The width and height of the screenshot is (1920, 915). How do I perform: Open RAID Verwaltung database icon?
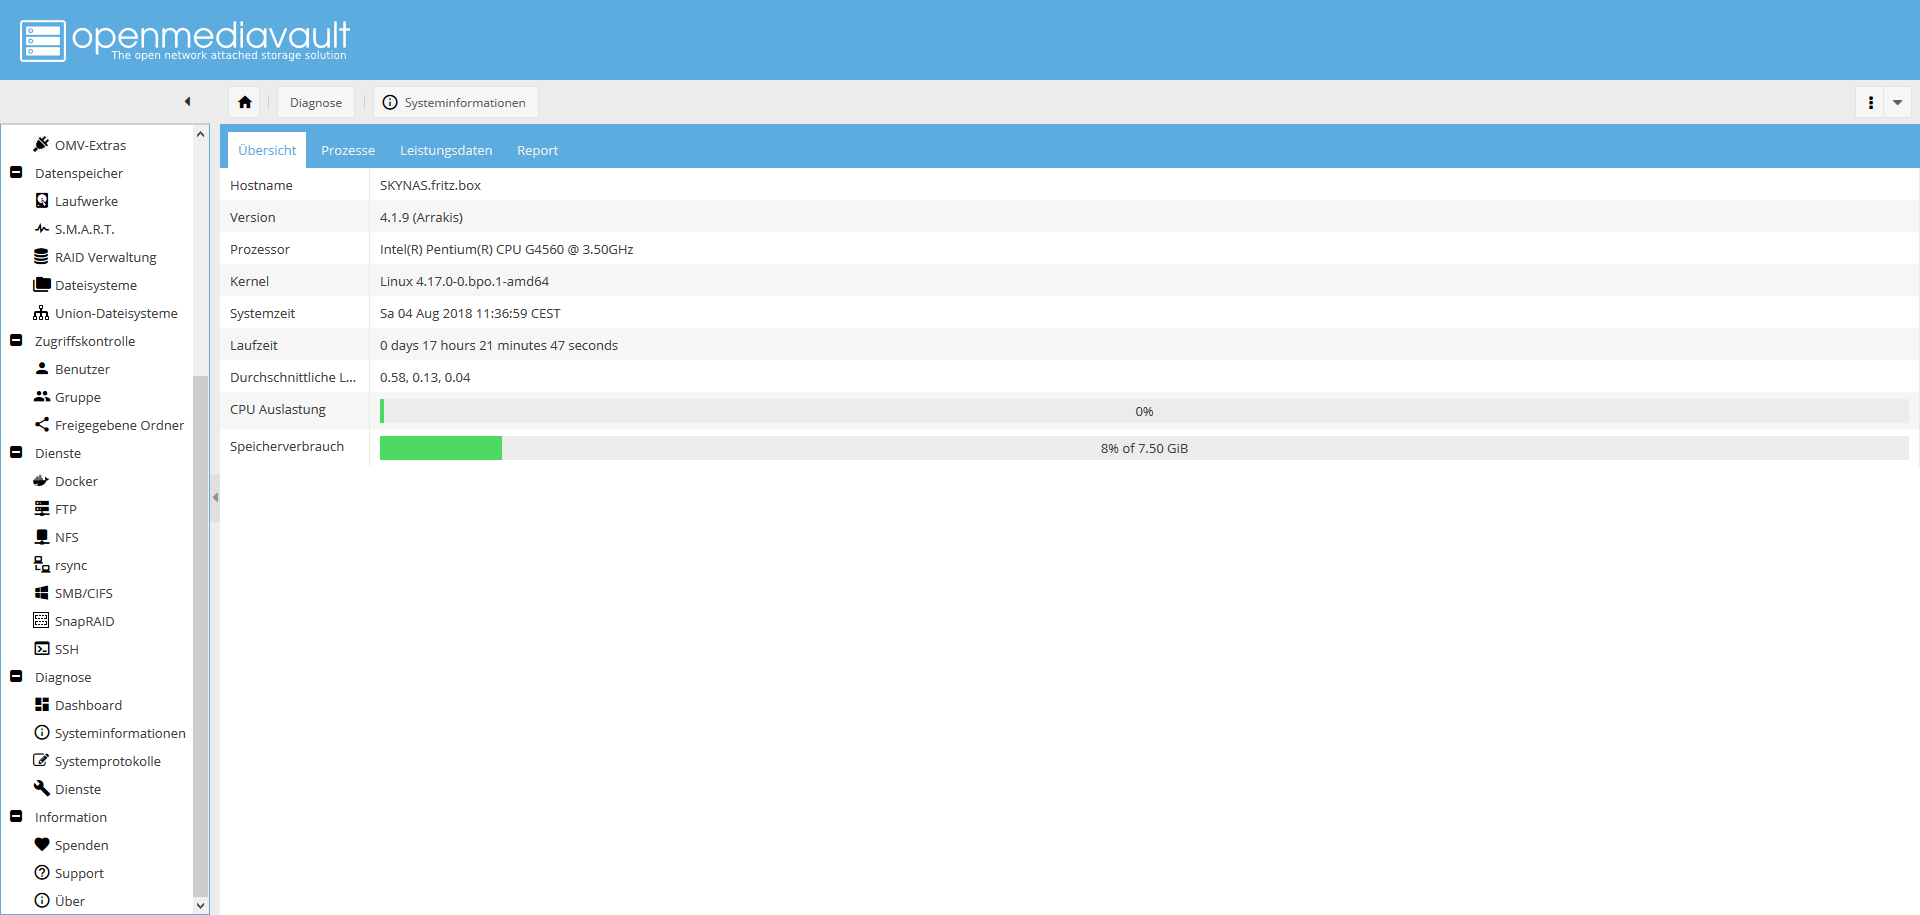tap(41, 256)
